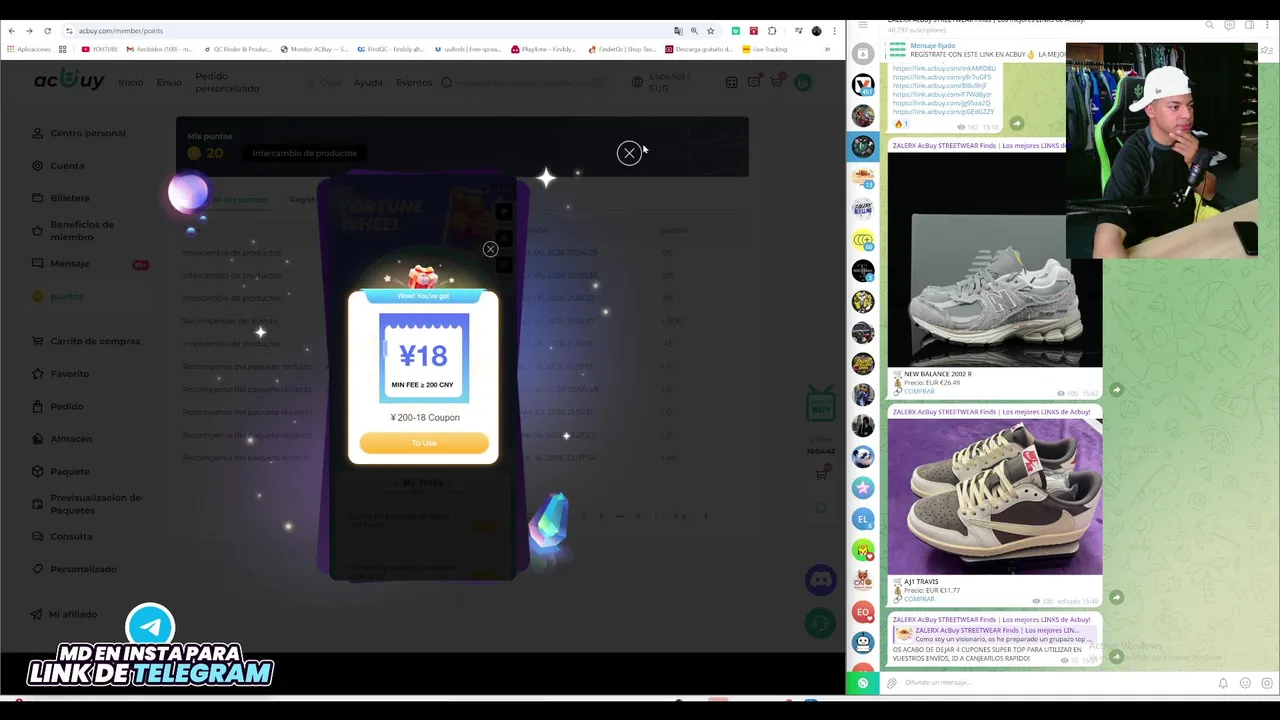Open Centro personal in sidebar
Image resolution: width=1280 pixels, height=720 pixels.
tap(80, 133)
